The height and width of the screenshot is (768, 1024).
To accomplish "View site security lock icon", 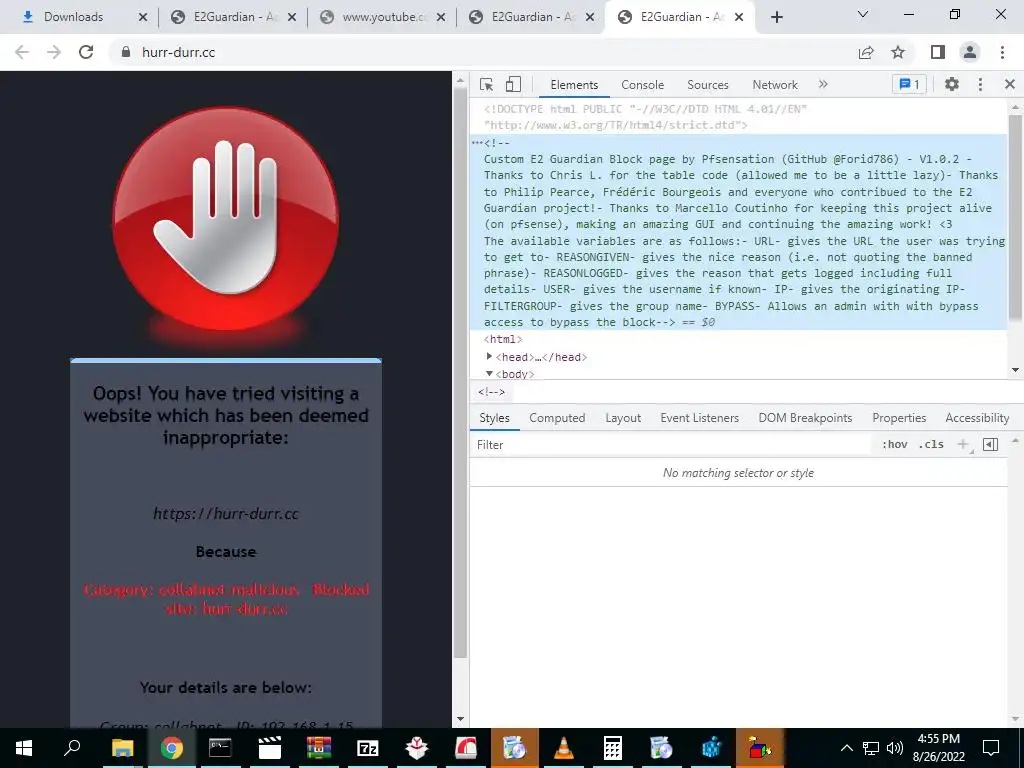I will (126, 52).
